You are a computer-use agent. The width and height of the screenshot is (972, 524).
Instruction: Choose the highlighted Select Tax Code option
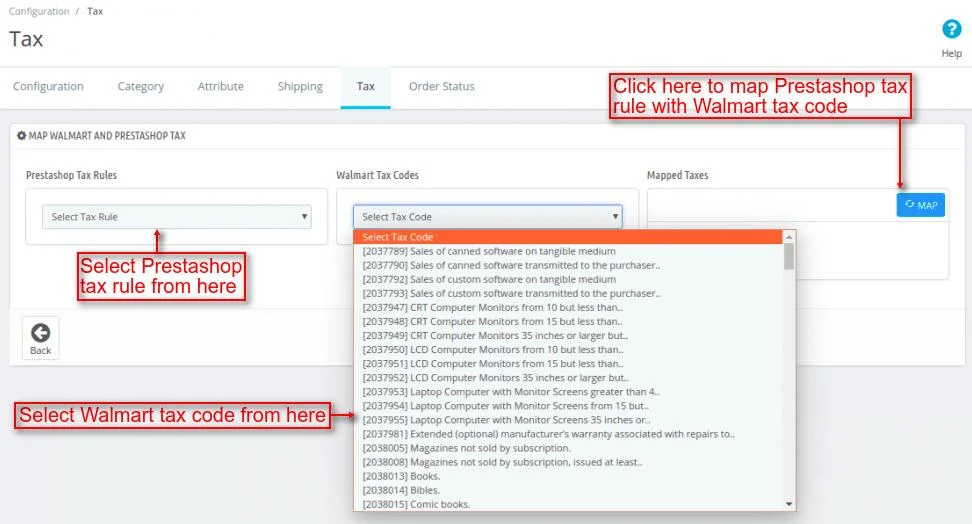pyautogui.click(x=568, y=237)
